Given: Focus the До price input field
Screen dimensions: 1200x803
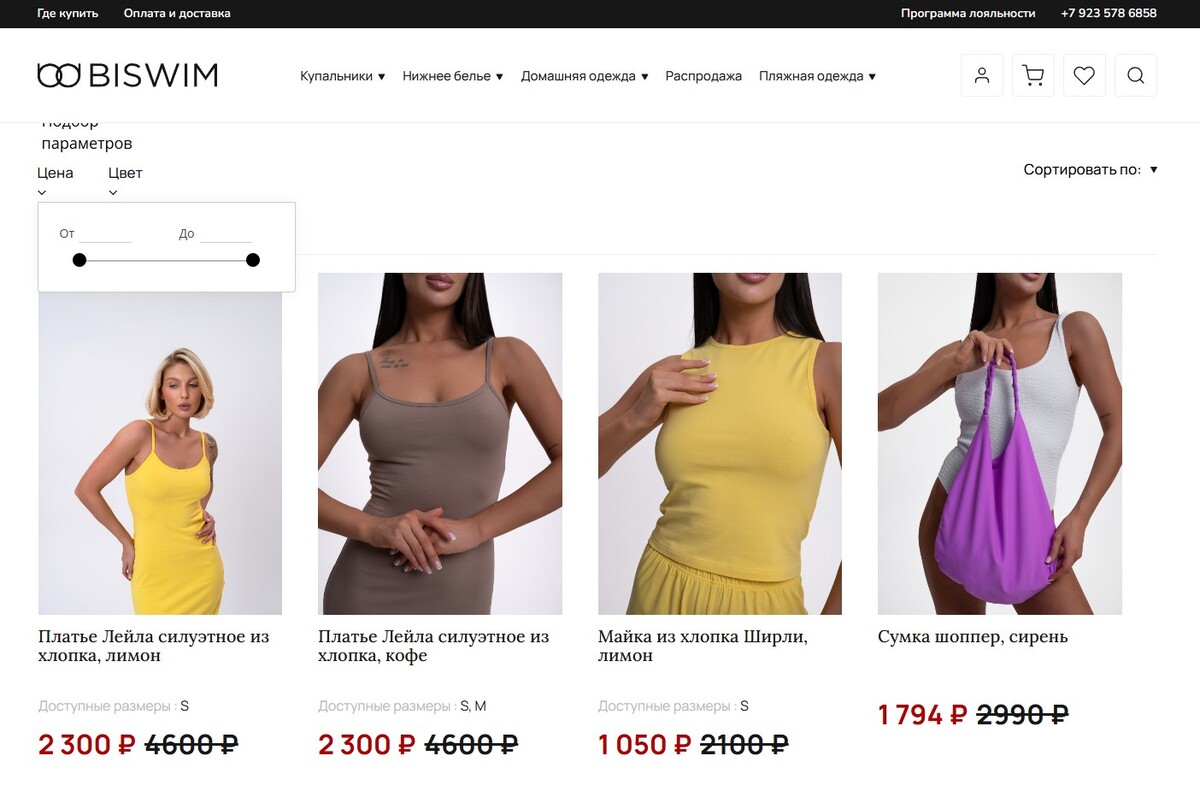Looking at the screenshot, I should 226,233.
